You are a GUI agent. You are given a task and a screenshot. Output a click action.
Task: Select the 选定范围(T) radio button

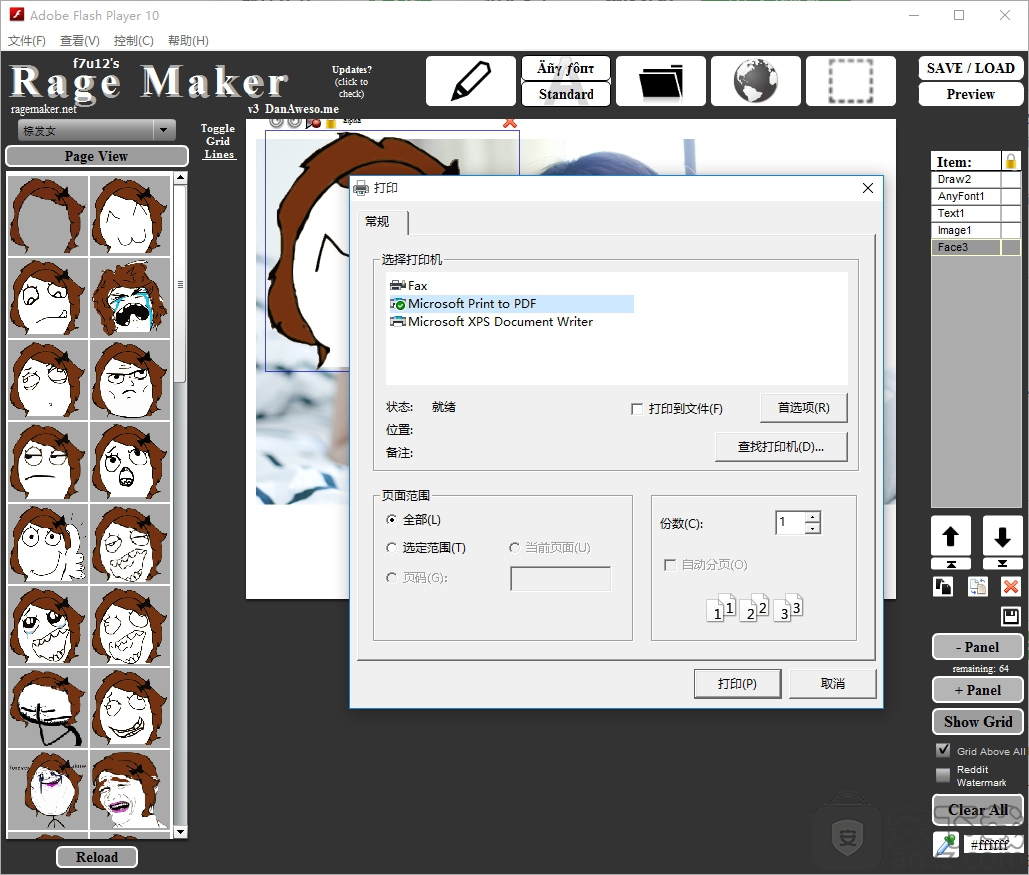392,547
